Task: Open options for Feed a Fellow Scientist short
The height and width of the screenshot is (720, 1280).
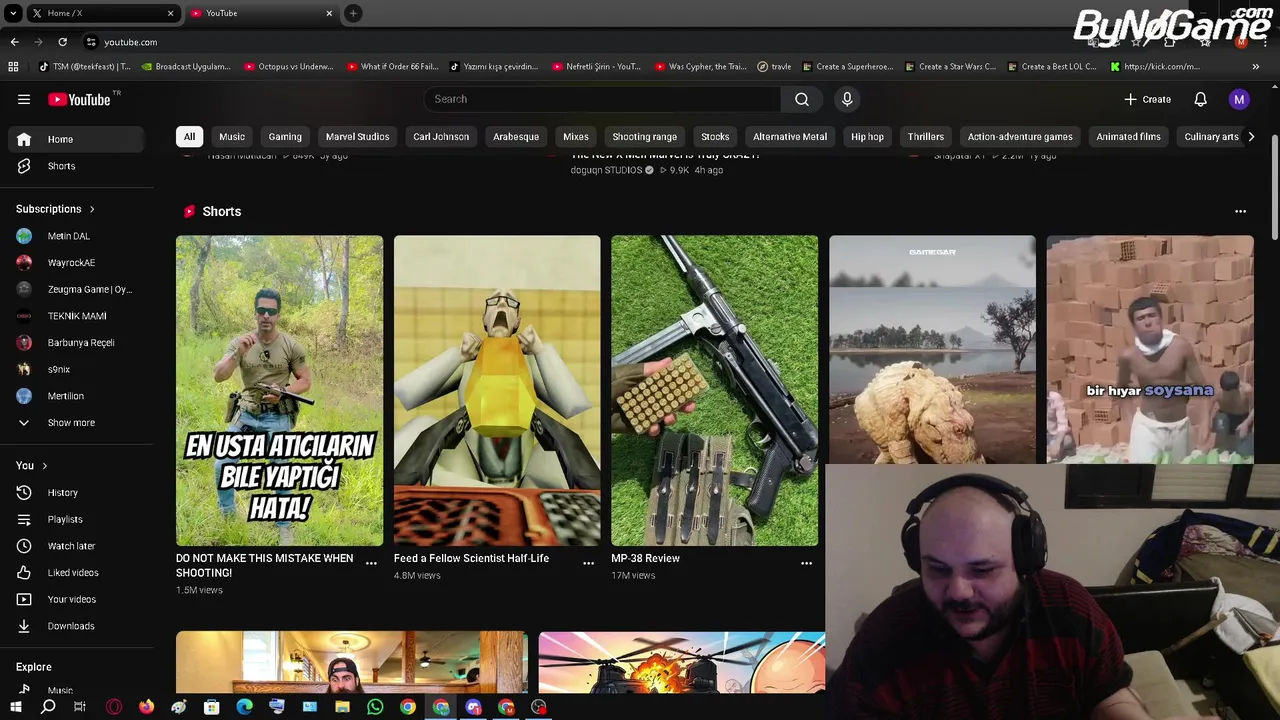Action: (x=588, y=563)
